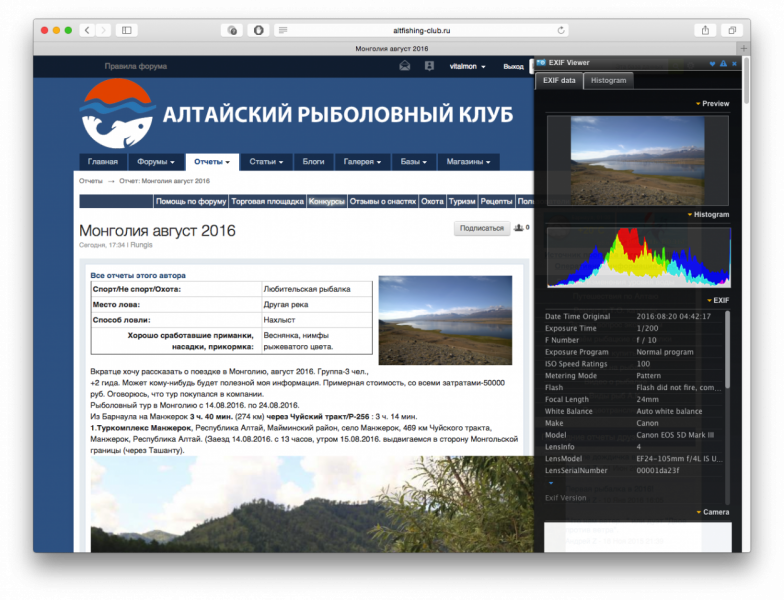This screenshot has height=600, width=784.
Task: Open the Форумы dropdown menu
Action: pos(156,162)
